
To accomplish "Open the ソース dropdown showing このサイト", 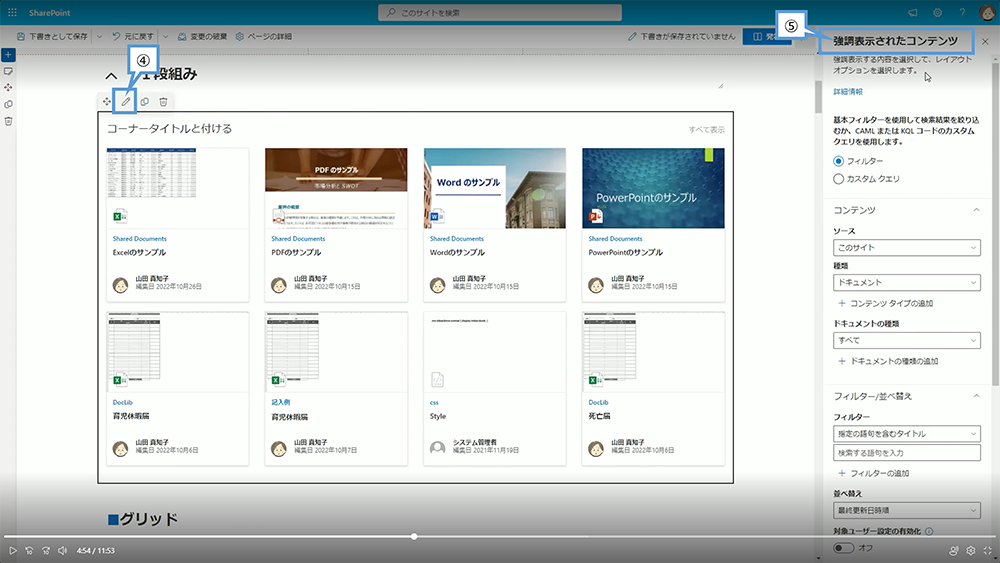I will tap(906, 247).
